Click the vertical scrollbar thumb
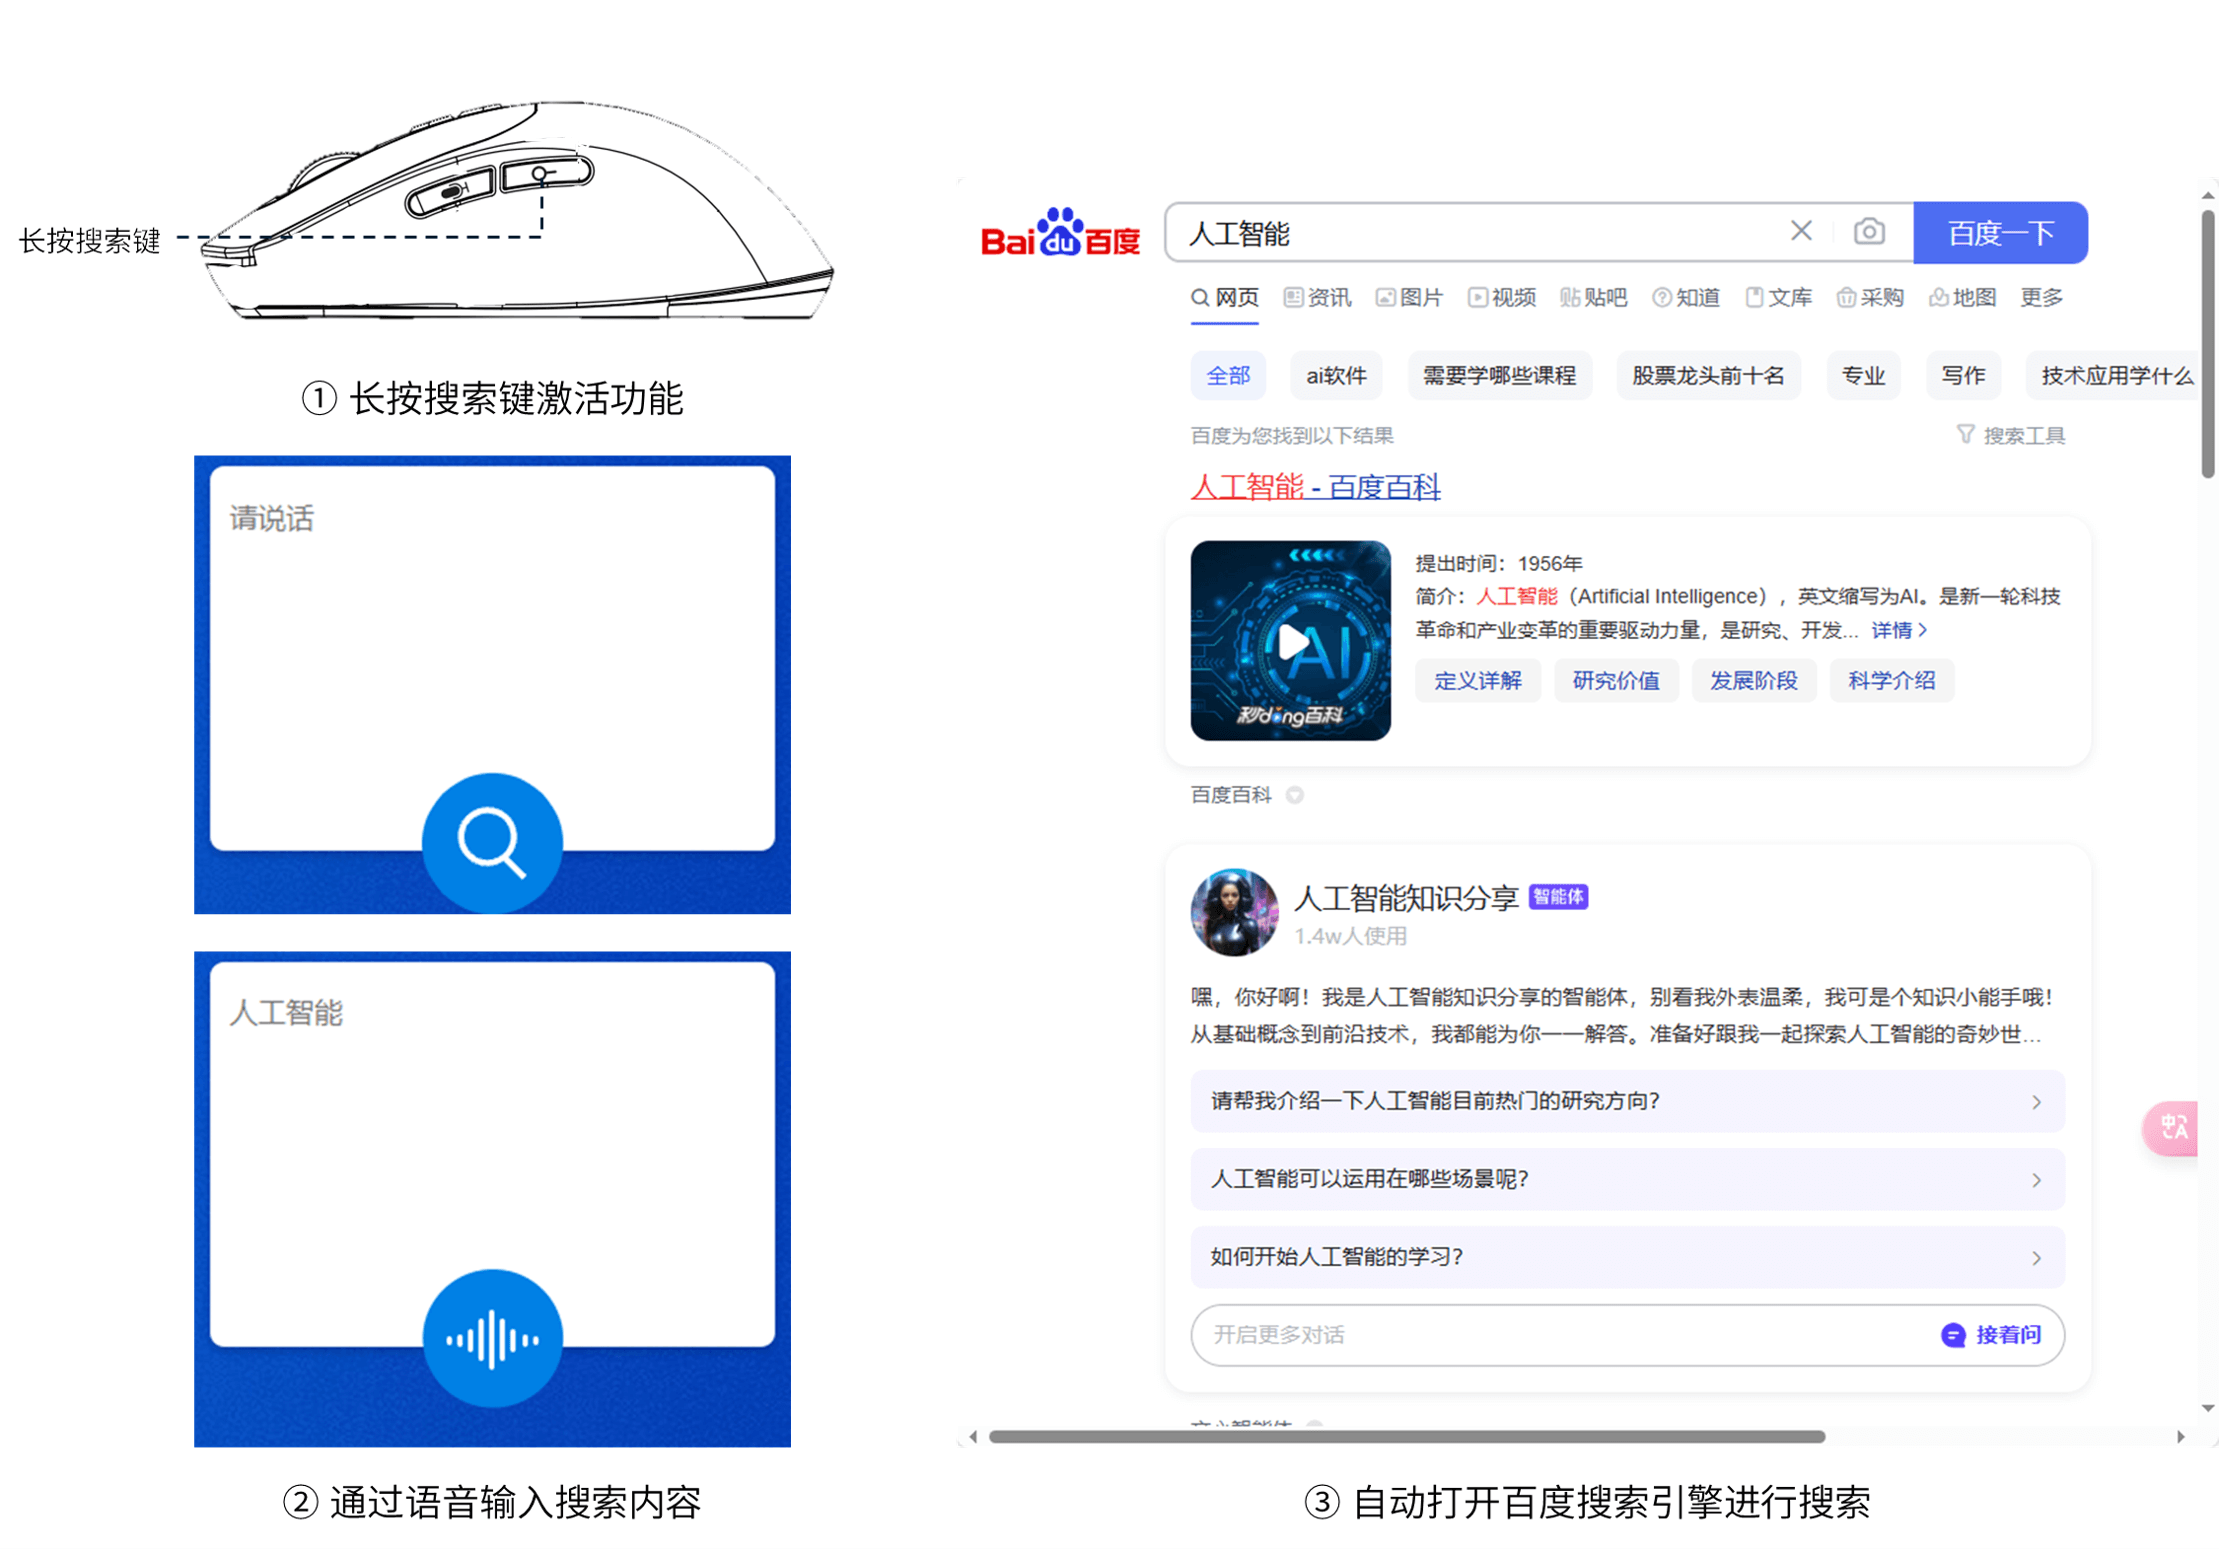 [2208, 343]
